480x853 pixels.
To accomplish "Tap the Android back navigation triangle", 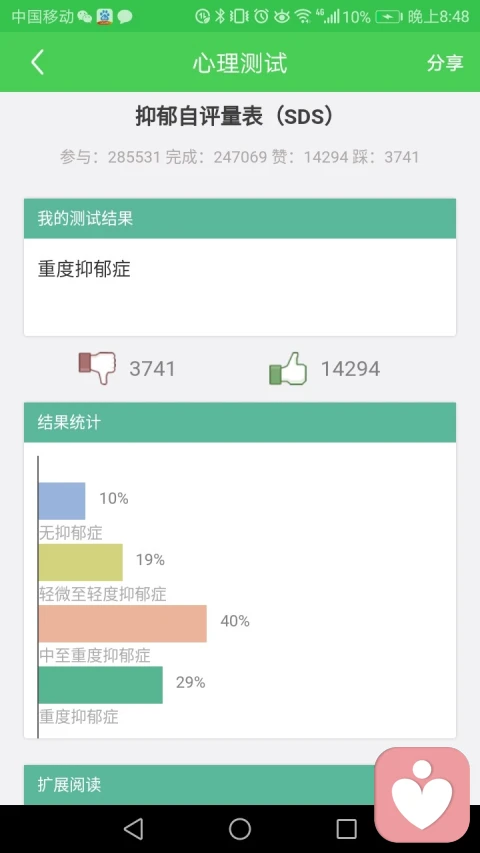I will pos(133,829).
